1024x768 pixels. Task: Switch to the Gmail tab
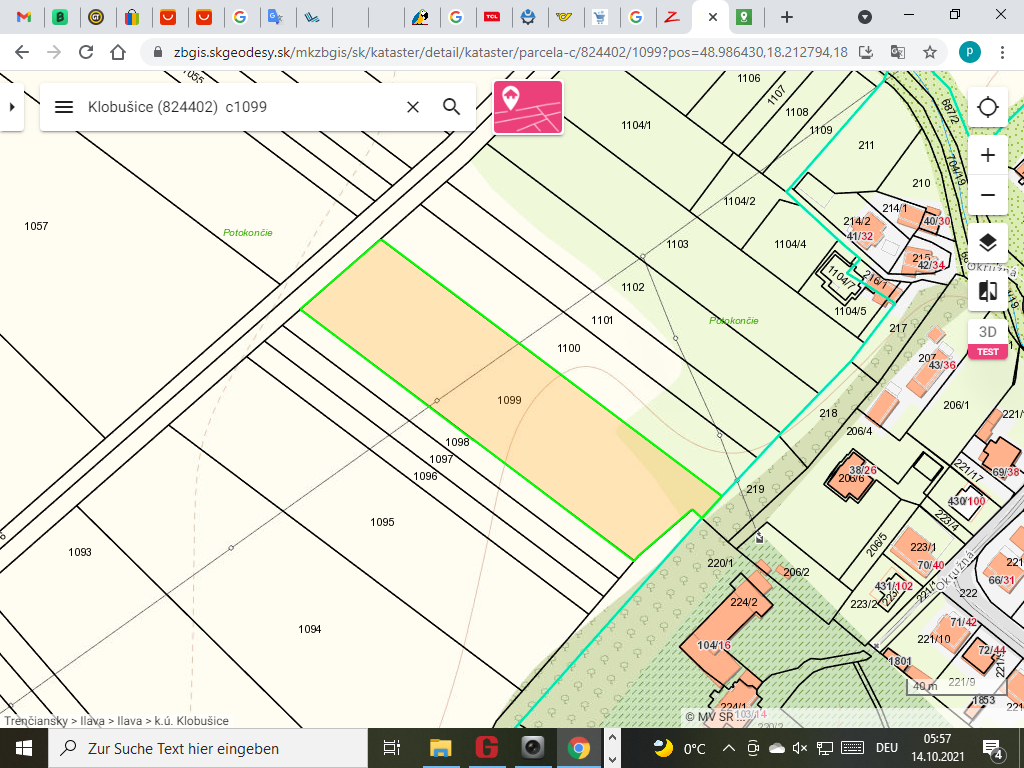click(24, 17)
